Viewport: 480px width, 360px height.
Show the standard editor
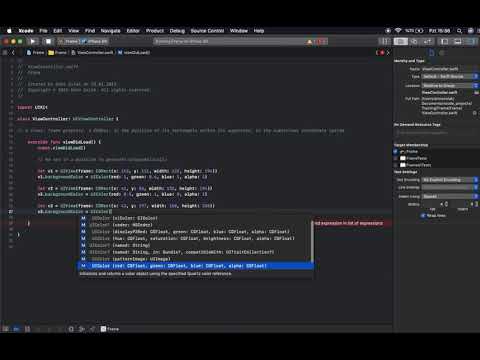(x=401, y=41)
